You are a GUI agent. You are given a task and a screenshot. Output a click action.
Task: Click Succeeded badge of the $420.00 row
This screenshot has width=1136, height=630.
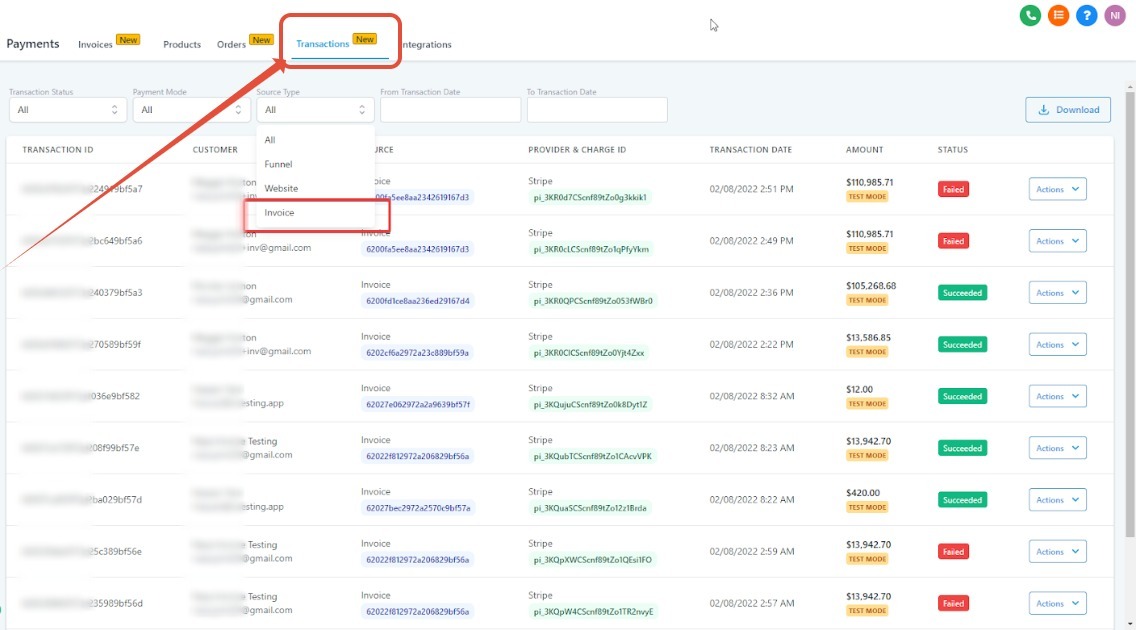pos(961,500)
